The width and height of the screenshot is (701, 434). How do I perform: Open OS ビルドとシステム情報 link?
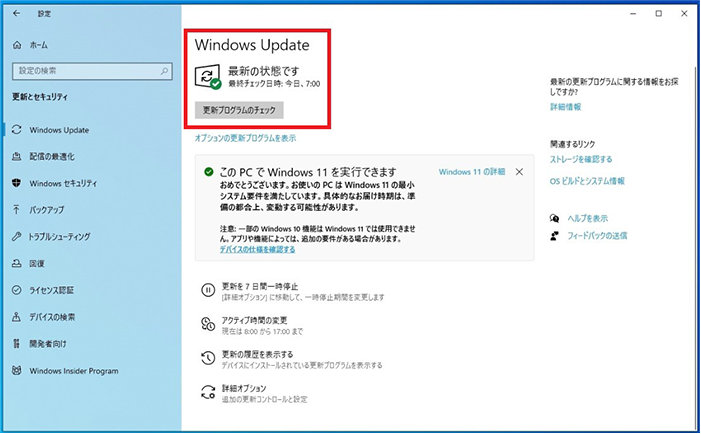(587, 181)
